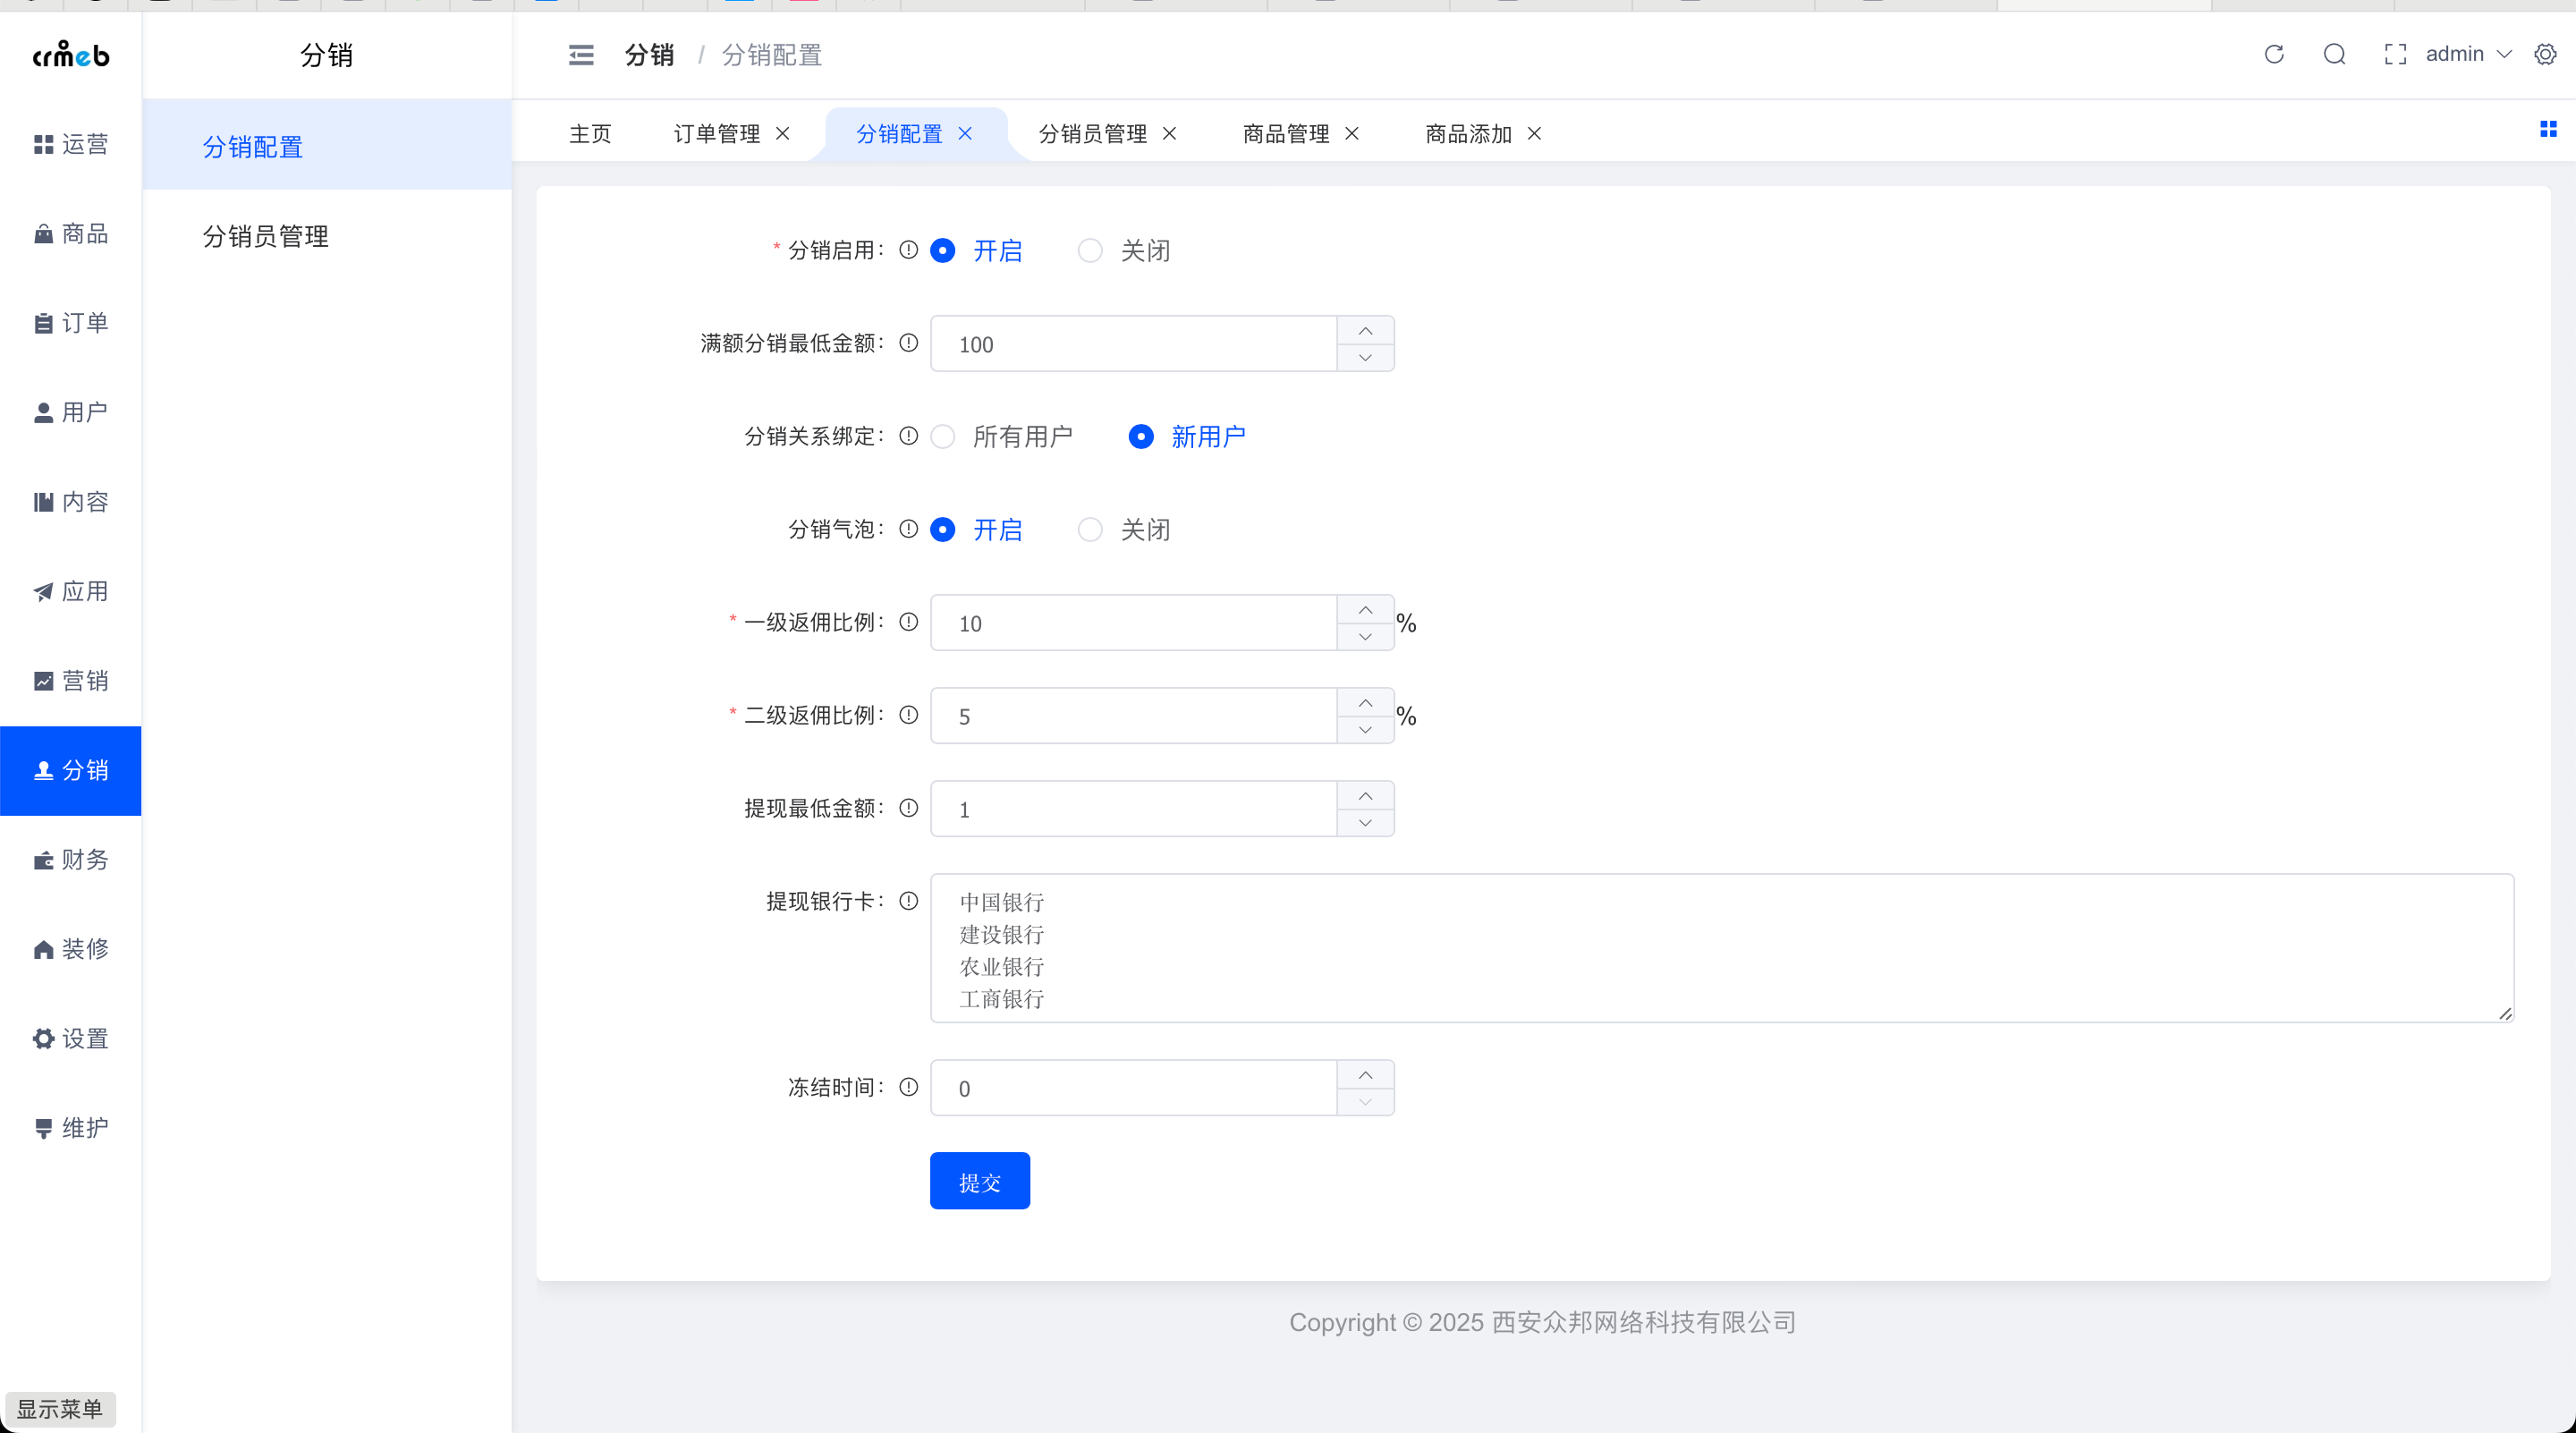Click into the 提现银行卡 textarea
Screen dimensions: 2576x1433
coord(1720,948)
